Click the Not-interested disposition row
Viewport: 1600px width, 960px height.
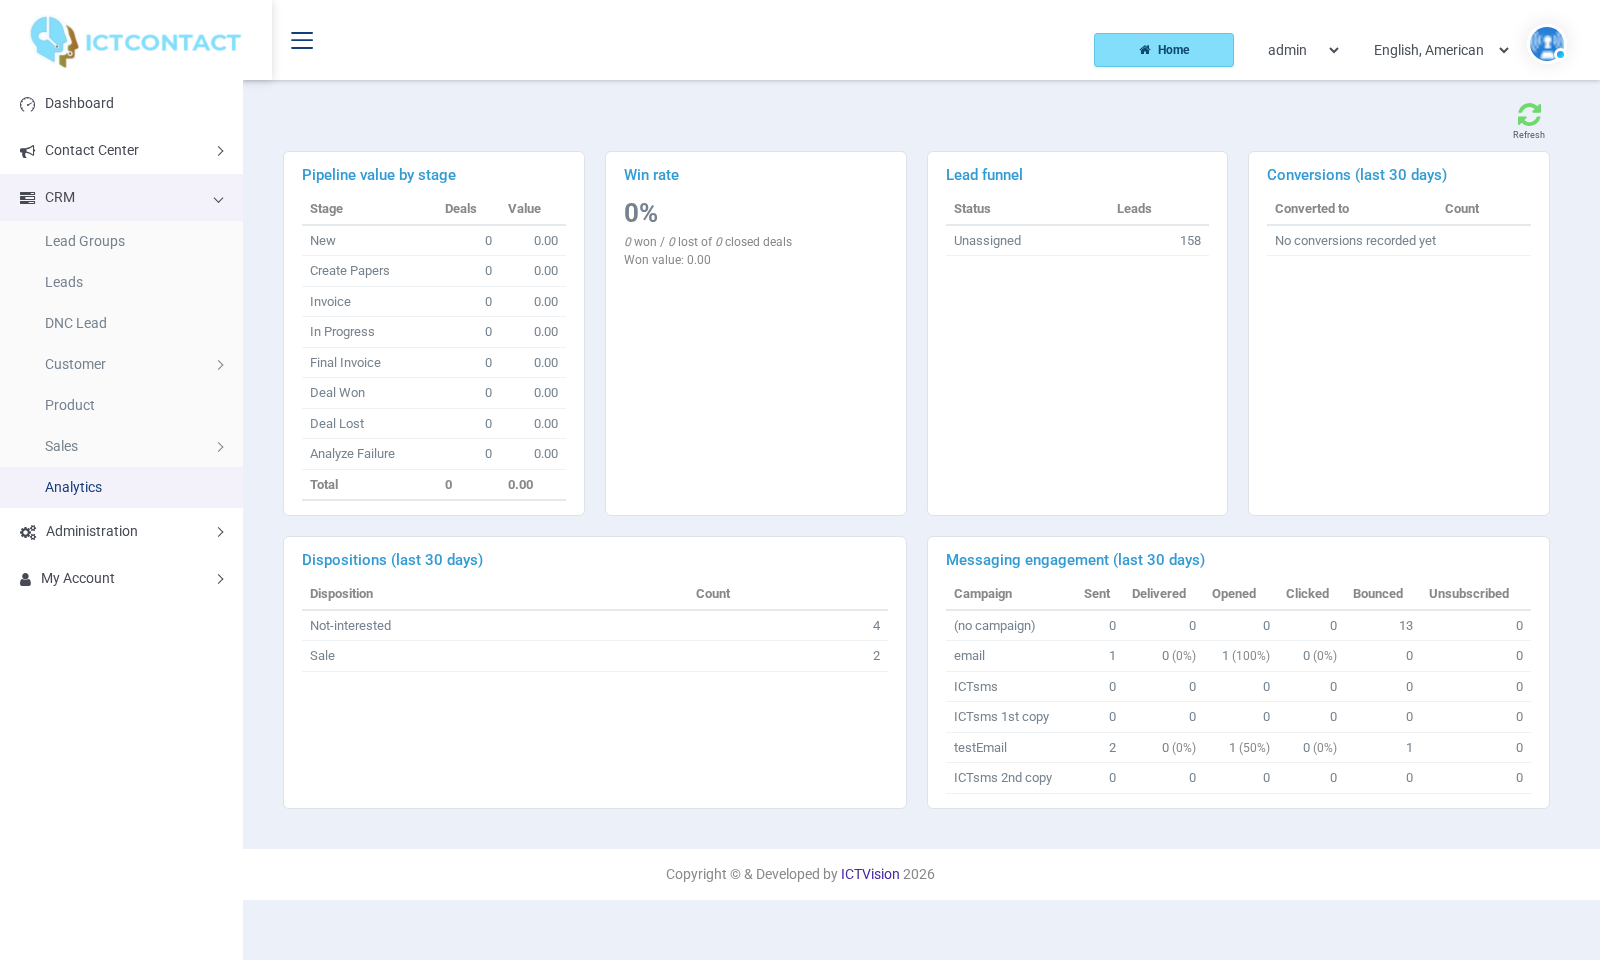[595, 626]
